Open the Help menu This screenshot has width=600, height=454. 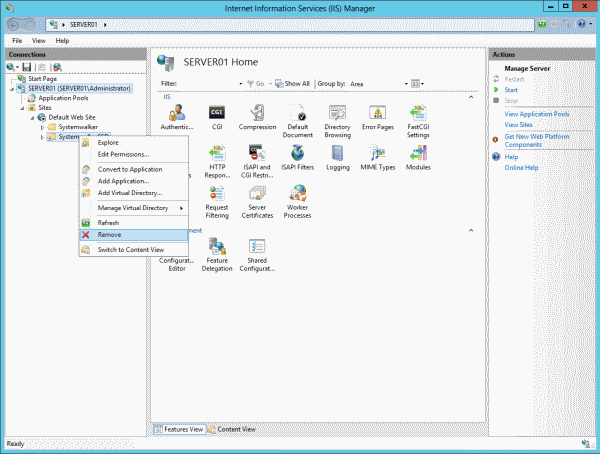tap(62, 41)
